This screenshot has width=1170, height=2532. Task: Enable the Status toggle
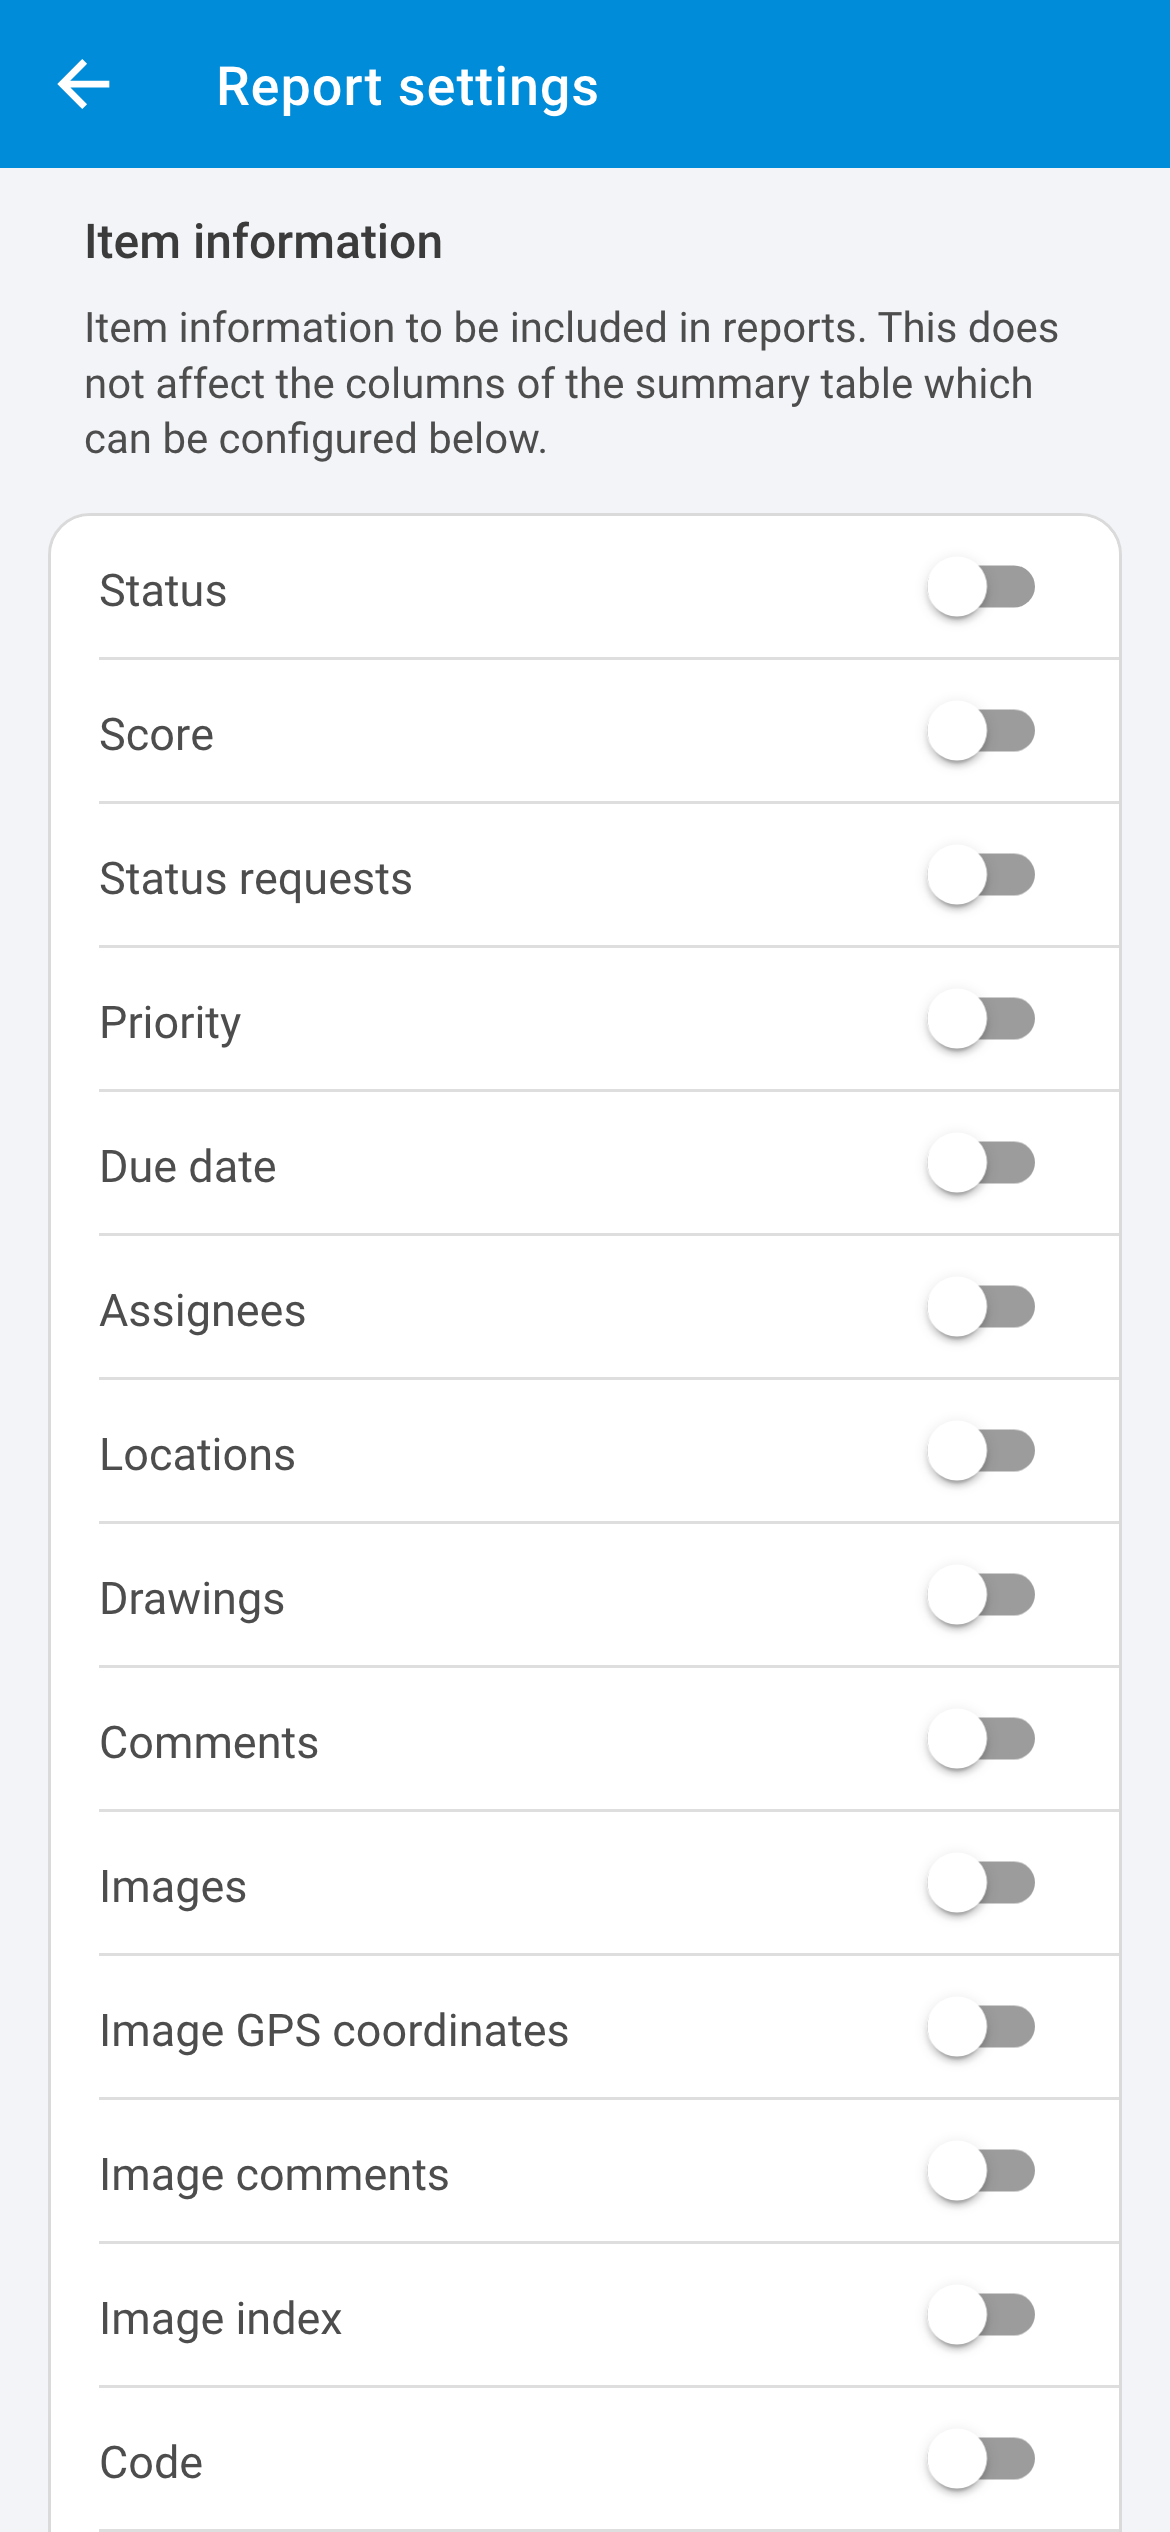(x=981, y=588)
